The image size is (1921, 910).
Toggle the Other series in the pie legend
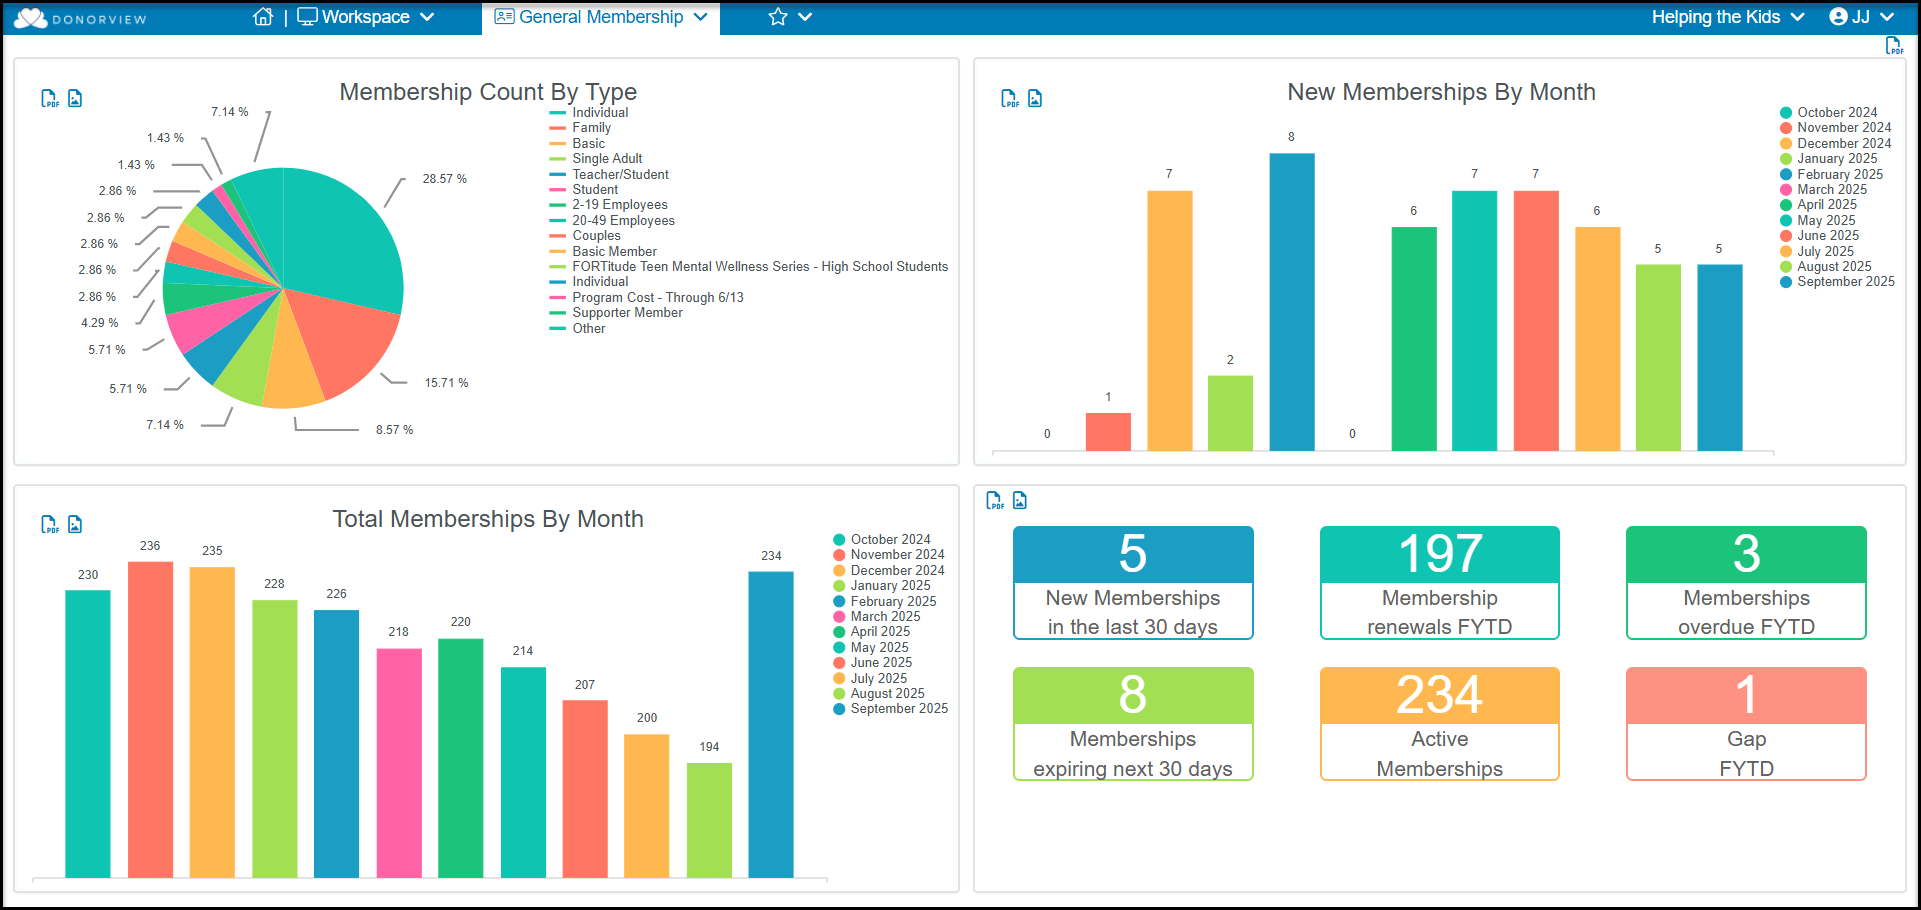578,329
